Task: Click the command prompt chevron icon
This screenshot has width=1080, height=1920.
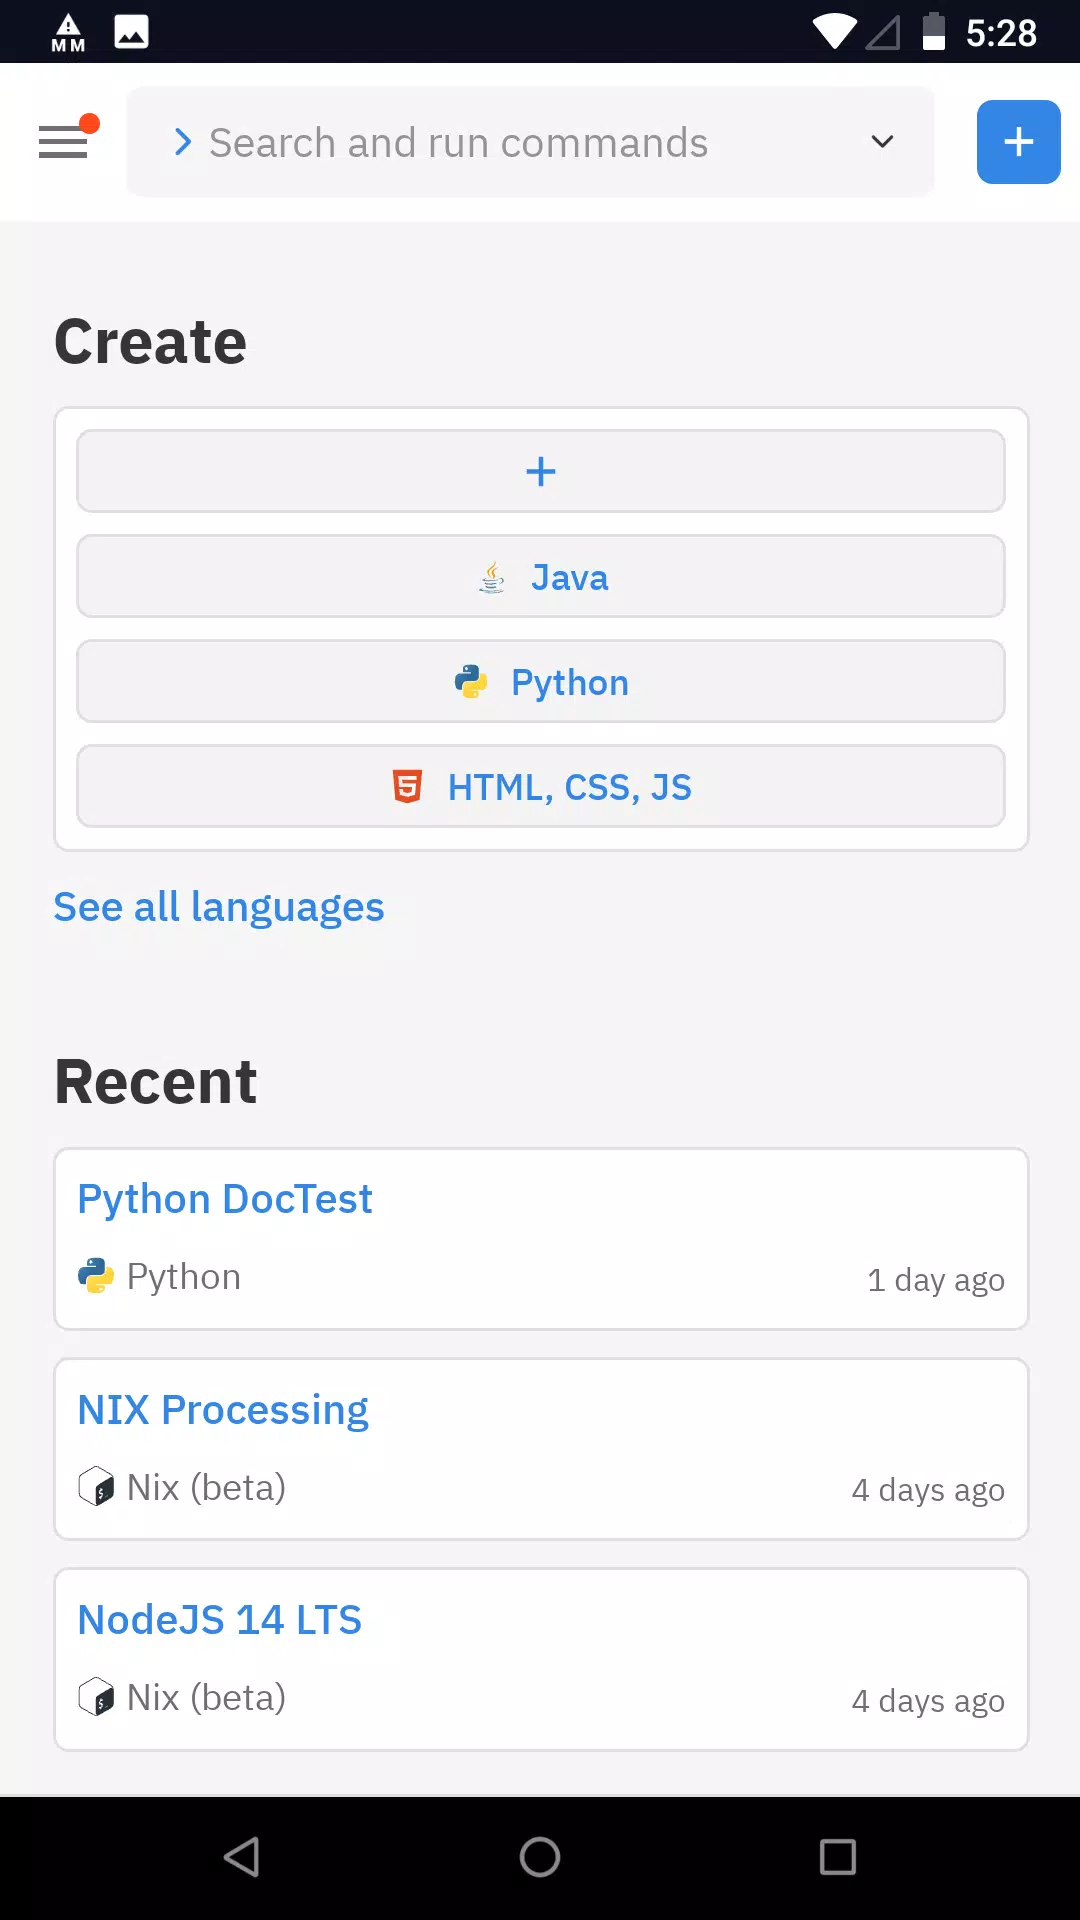Action: 182,142
